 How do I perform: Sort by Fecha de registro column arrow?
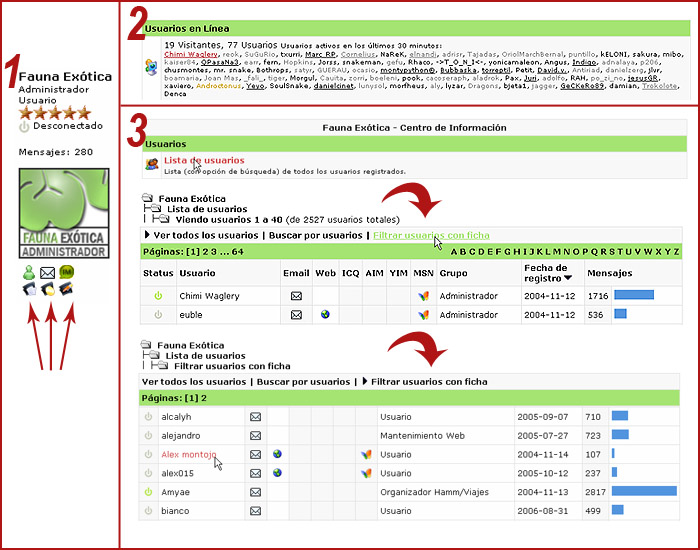(567, 278)
